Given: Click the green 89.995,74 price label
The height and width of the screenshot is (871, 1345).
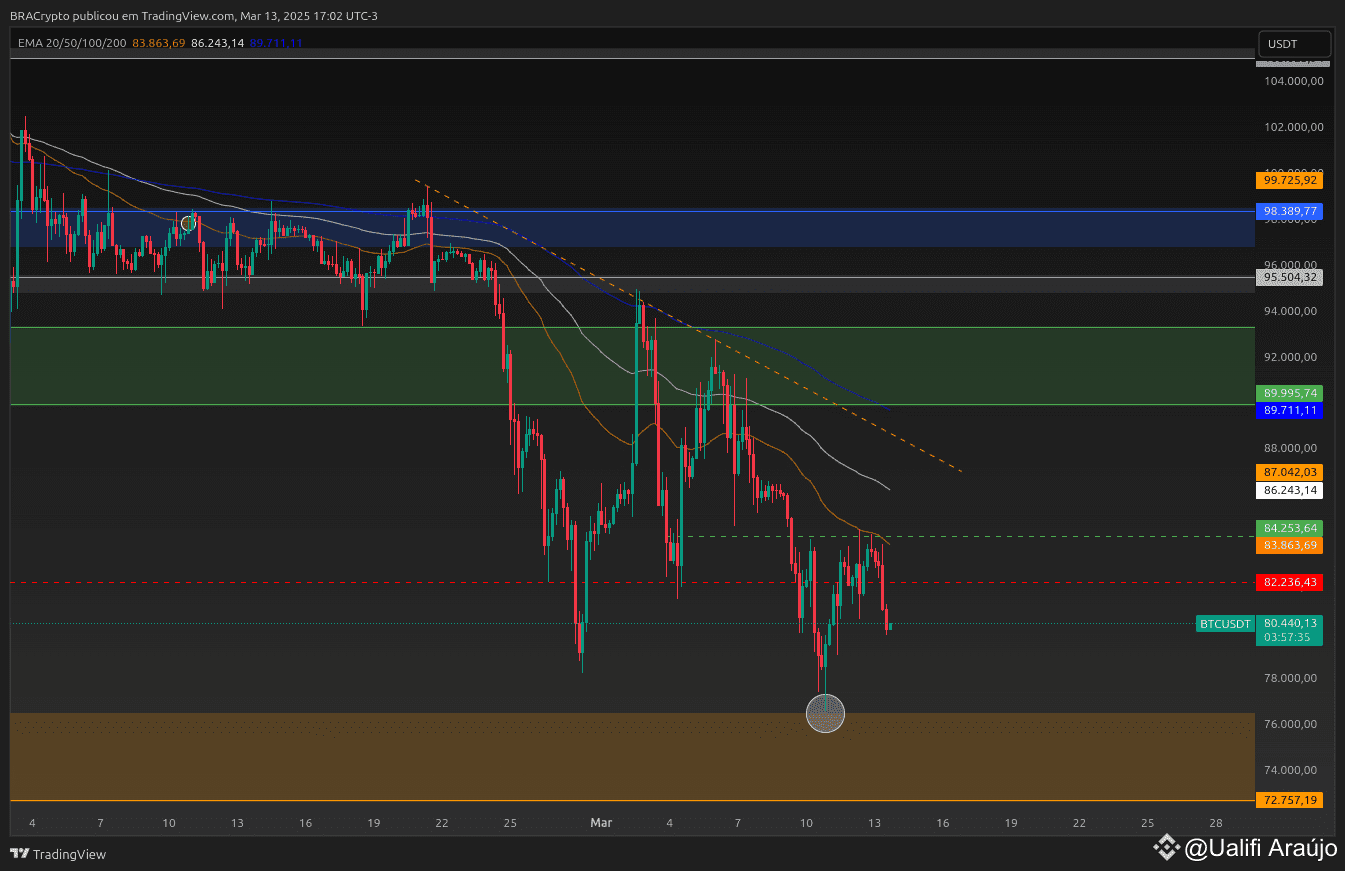Looking at the screenshot, I should [x=1289, y=393].
